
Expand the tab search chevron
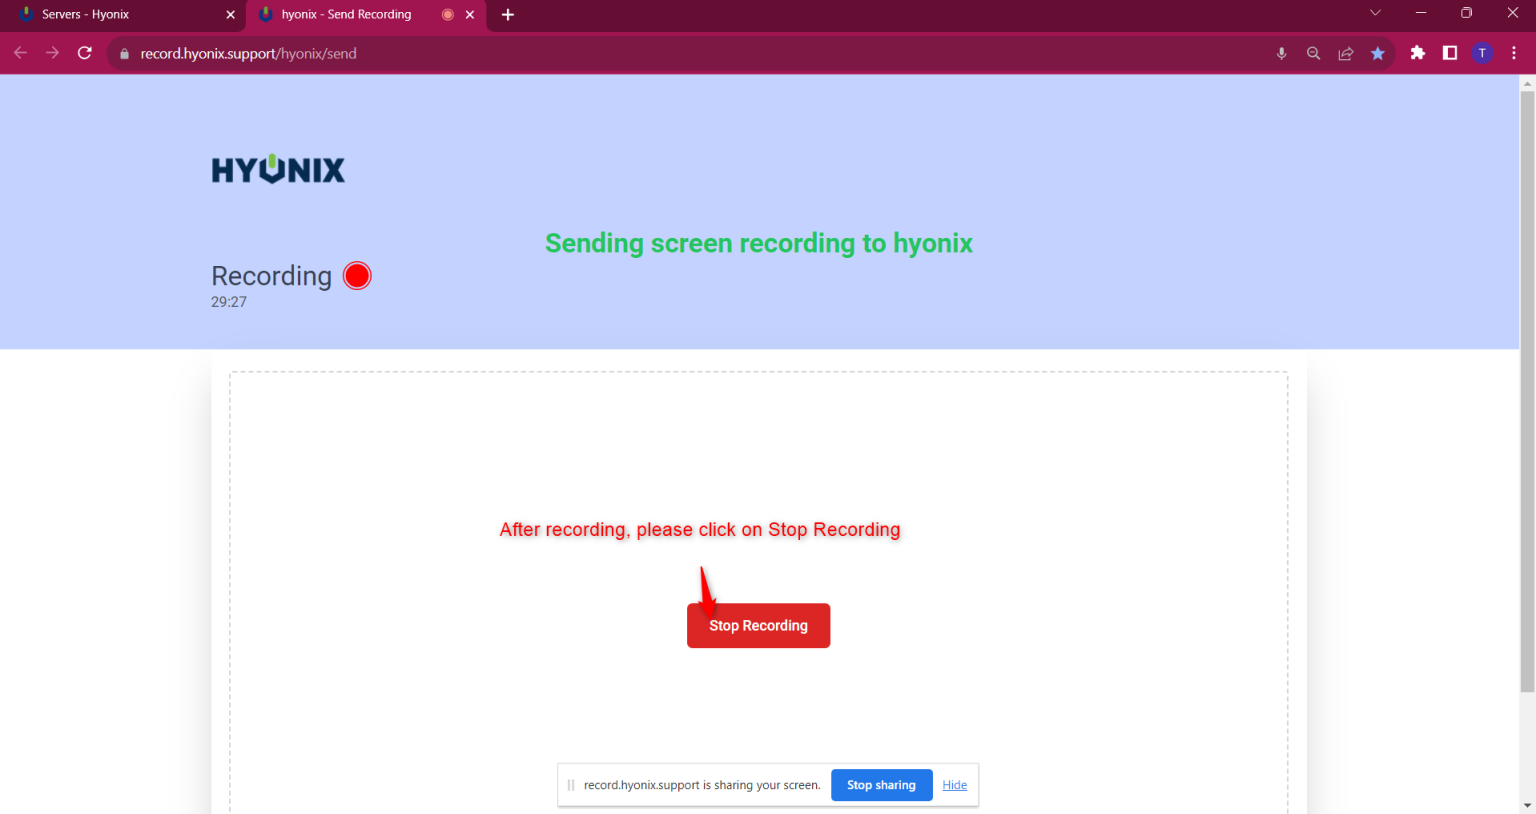1375,14
